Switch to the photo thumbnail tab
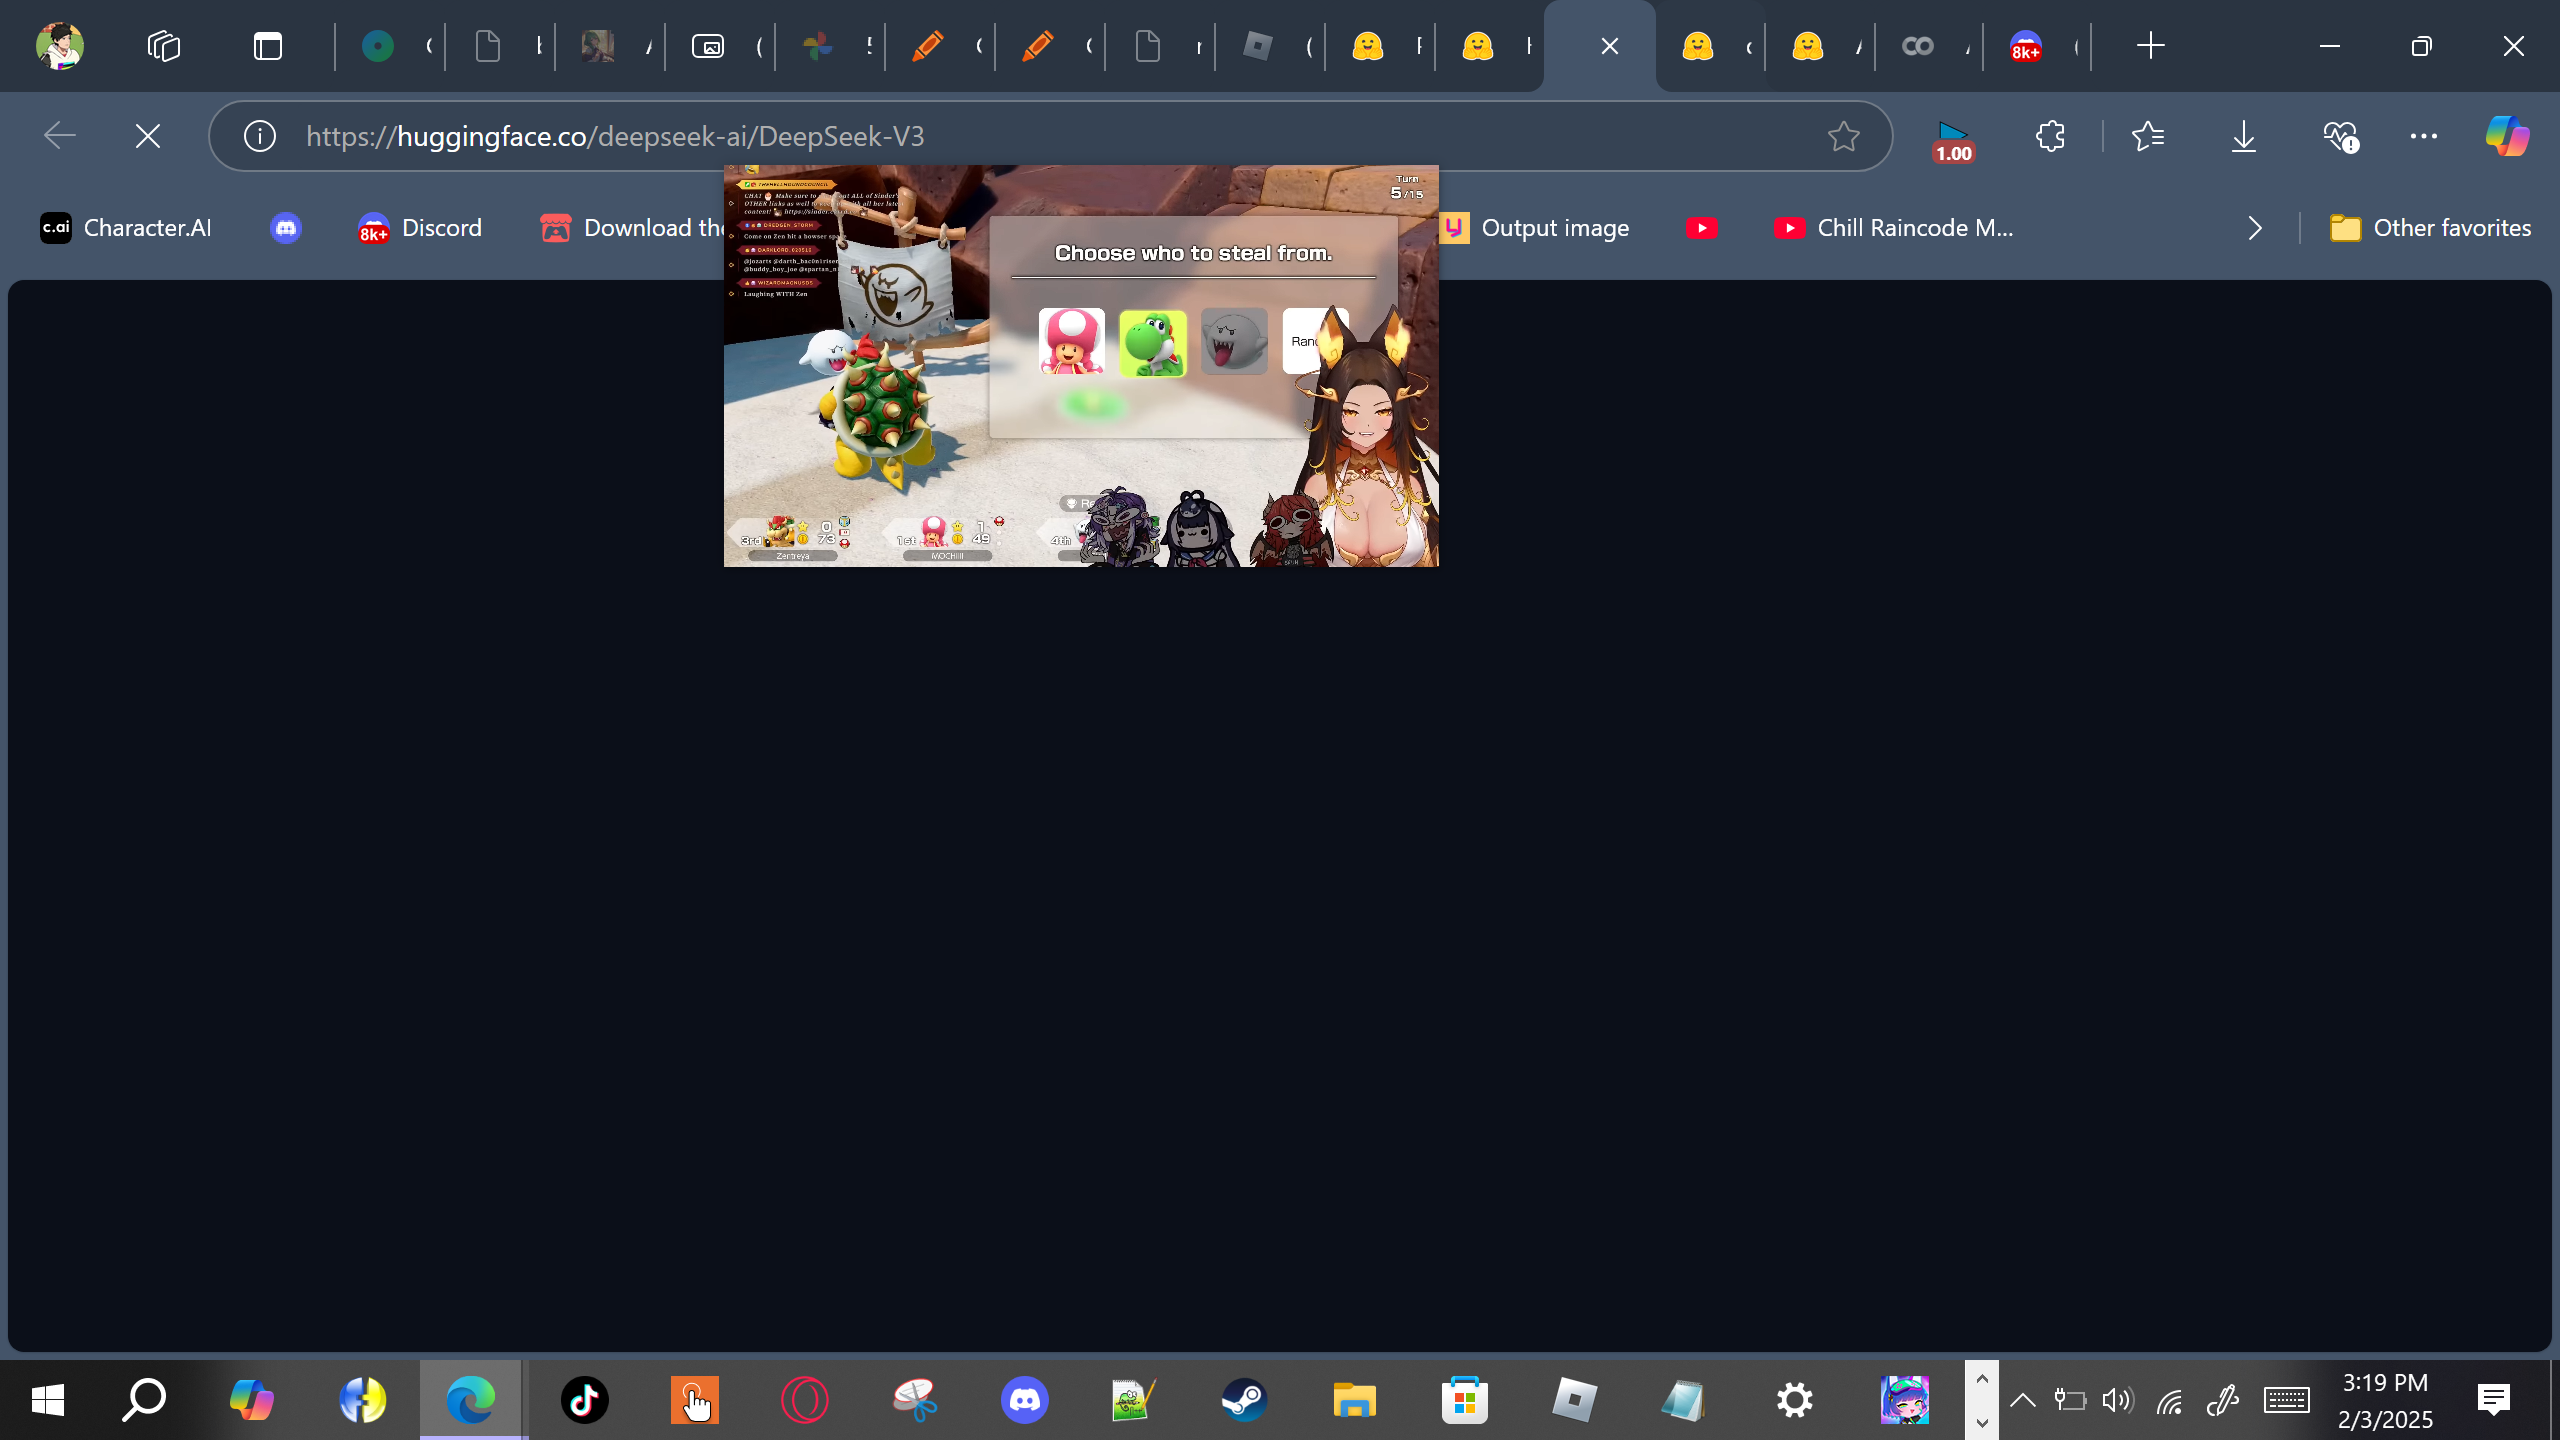The width and height of the screenshot is (2560, 1440). pyautogui.click(x=598, y=46)
